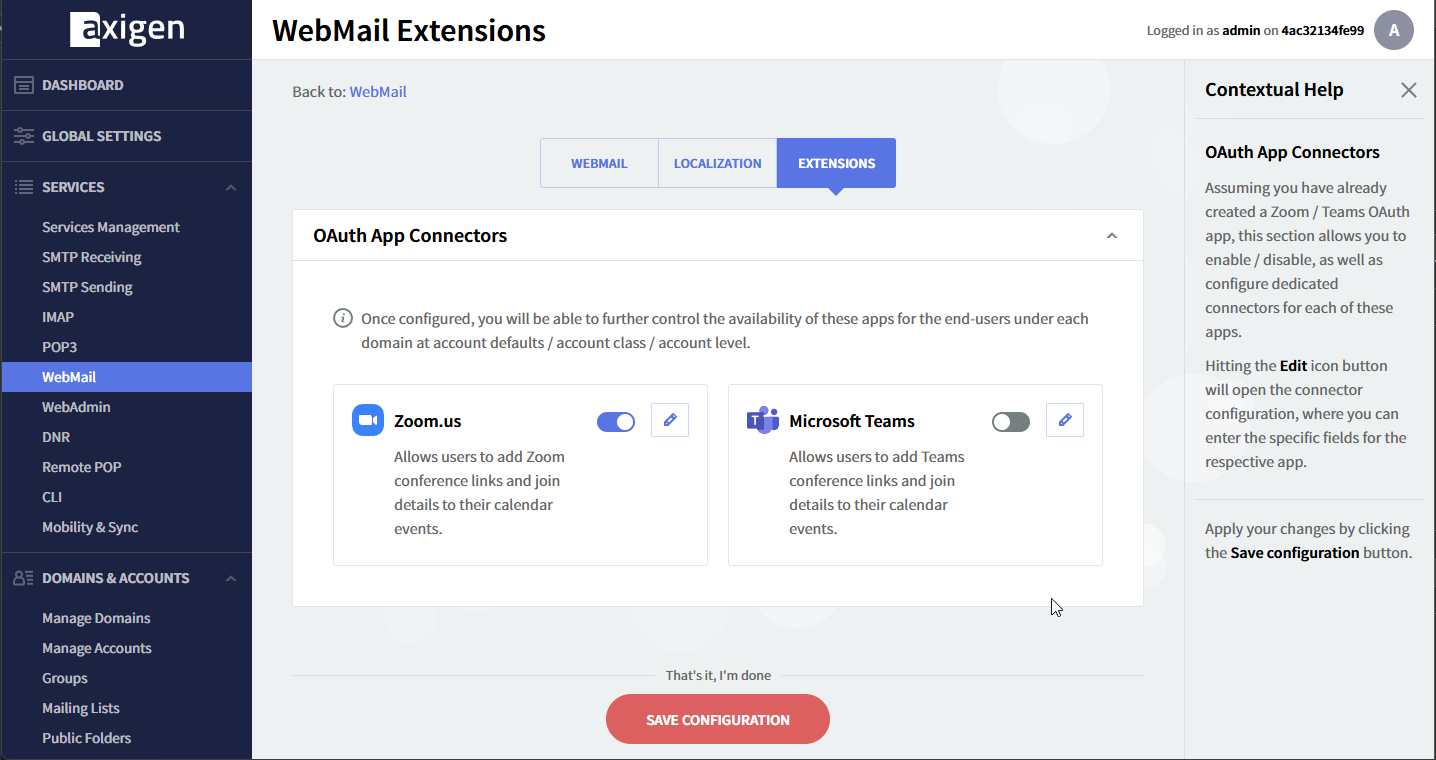This screenshot has height=760, width=1436.
Task: Follow the Back to WebMail link
Action: [377, 92]
